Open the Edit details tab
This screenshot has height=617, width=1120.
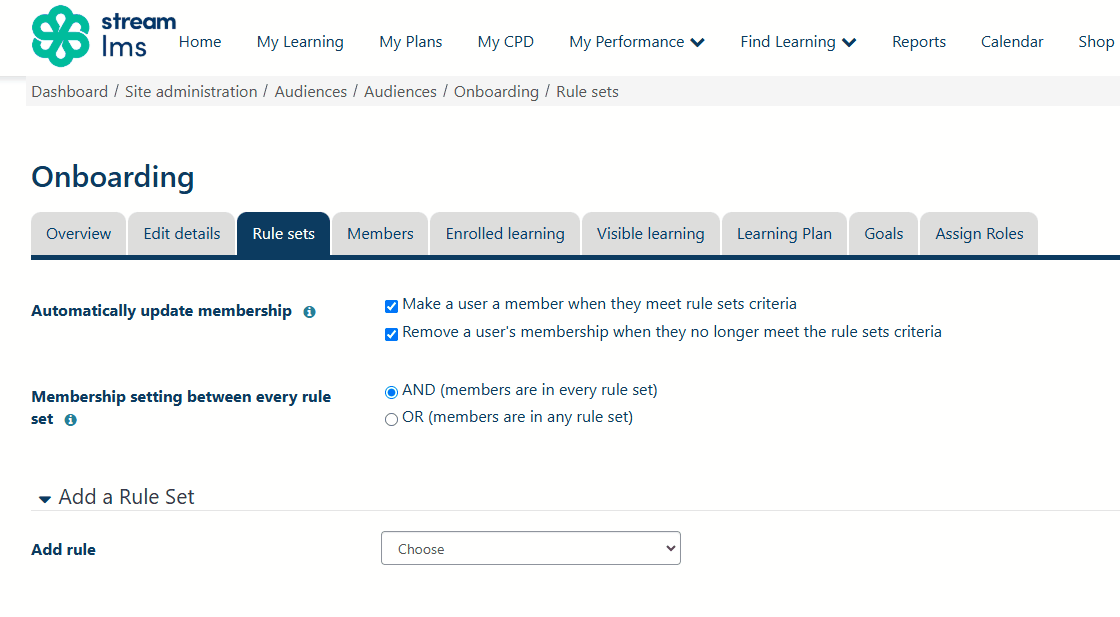[x=181, y=233]
